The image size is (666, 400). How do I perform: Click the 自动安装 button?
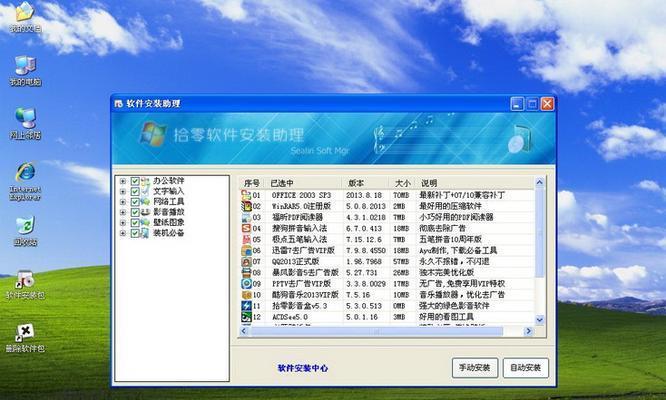click(x=525, y=368)
